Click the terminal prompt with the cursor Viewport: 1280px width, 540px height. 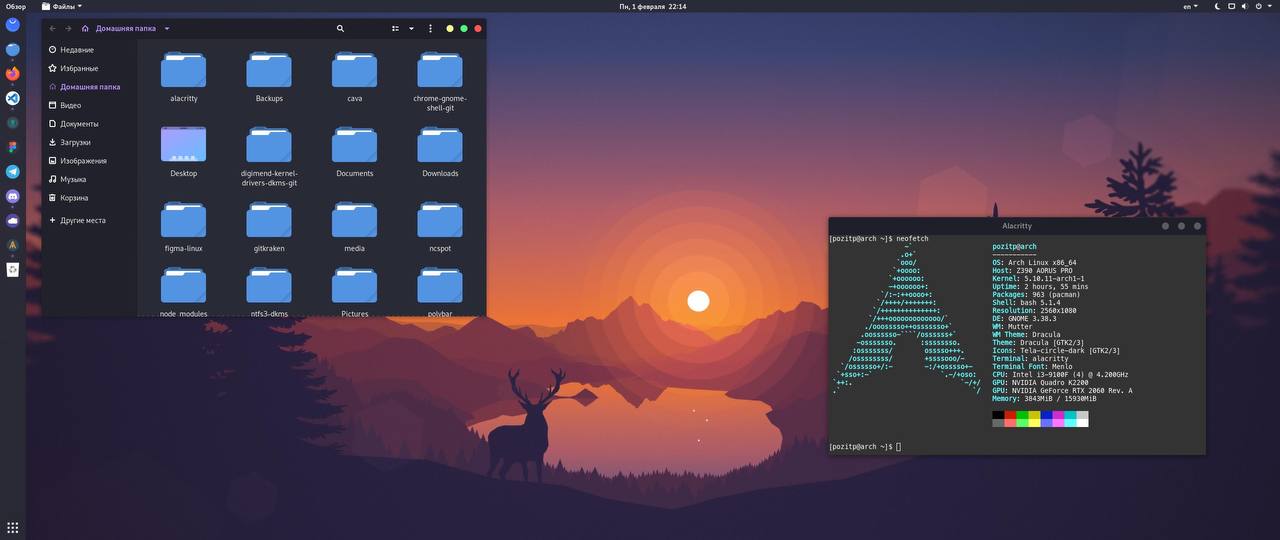pos(865,446)
